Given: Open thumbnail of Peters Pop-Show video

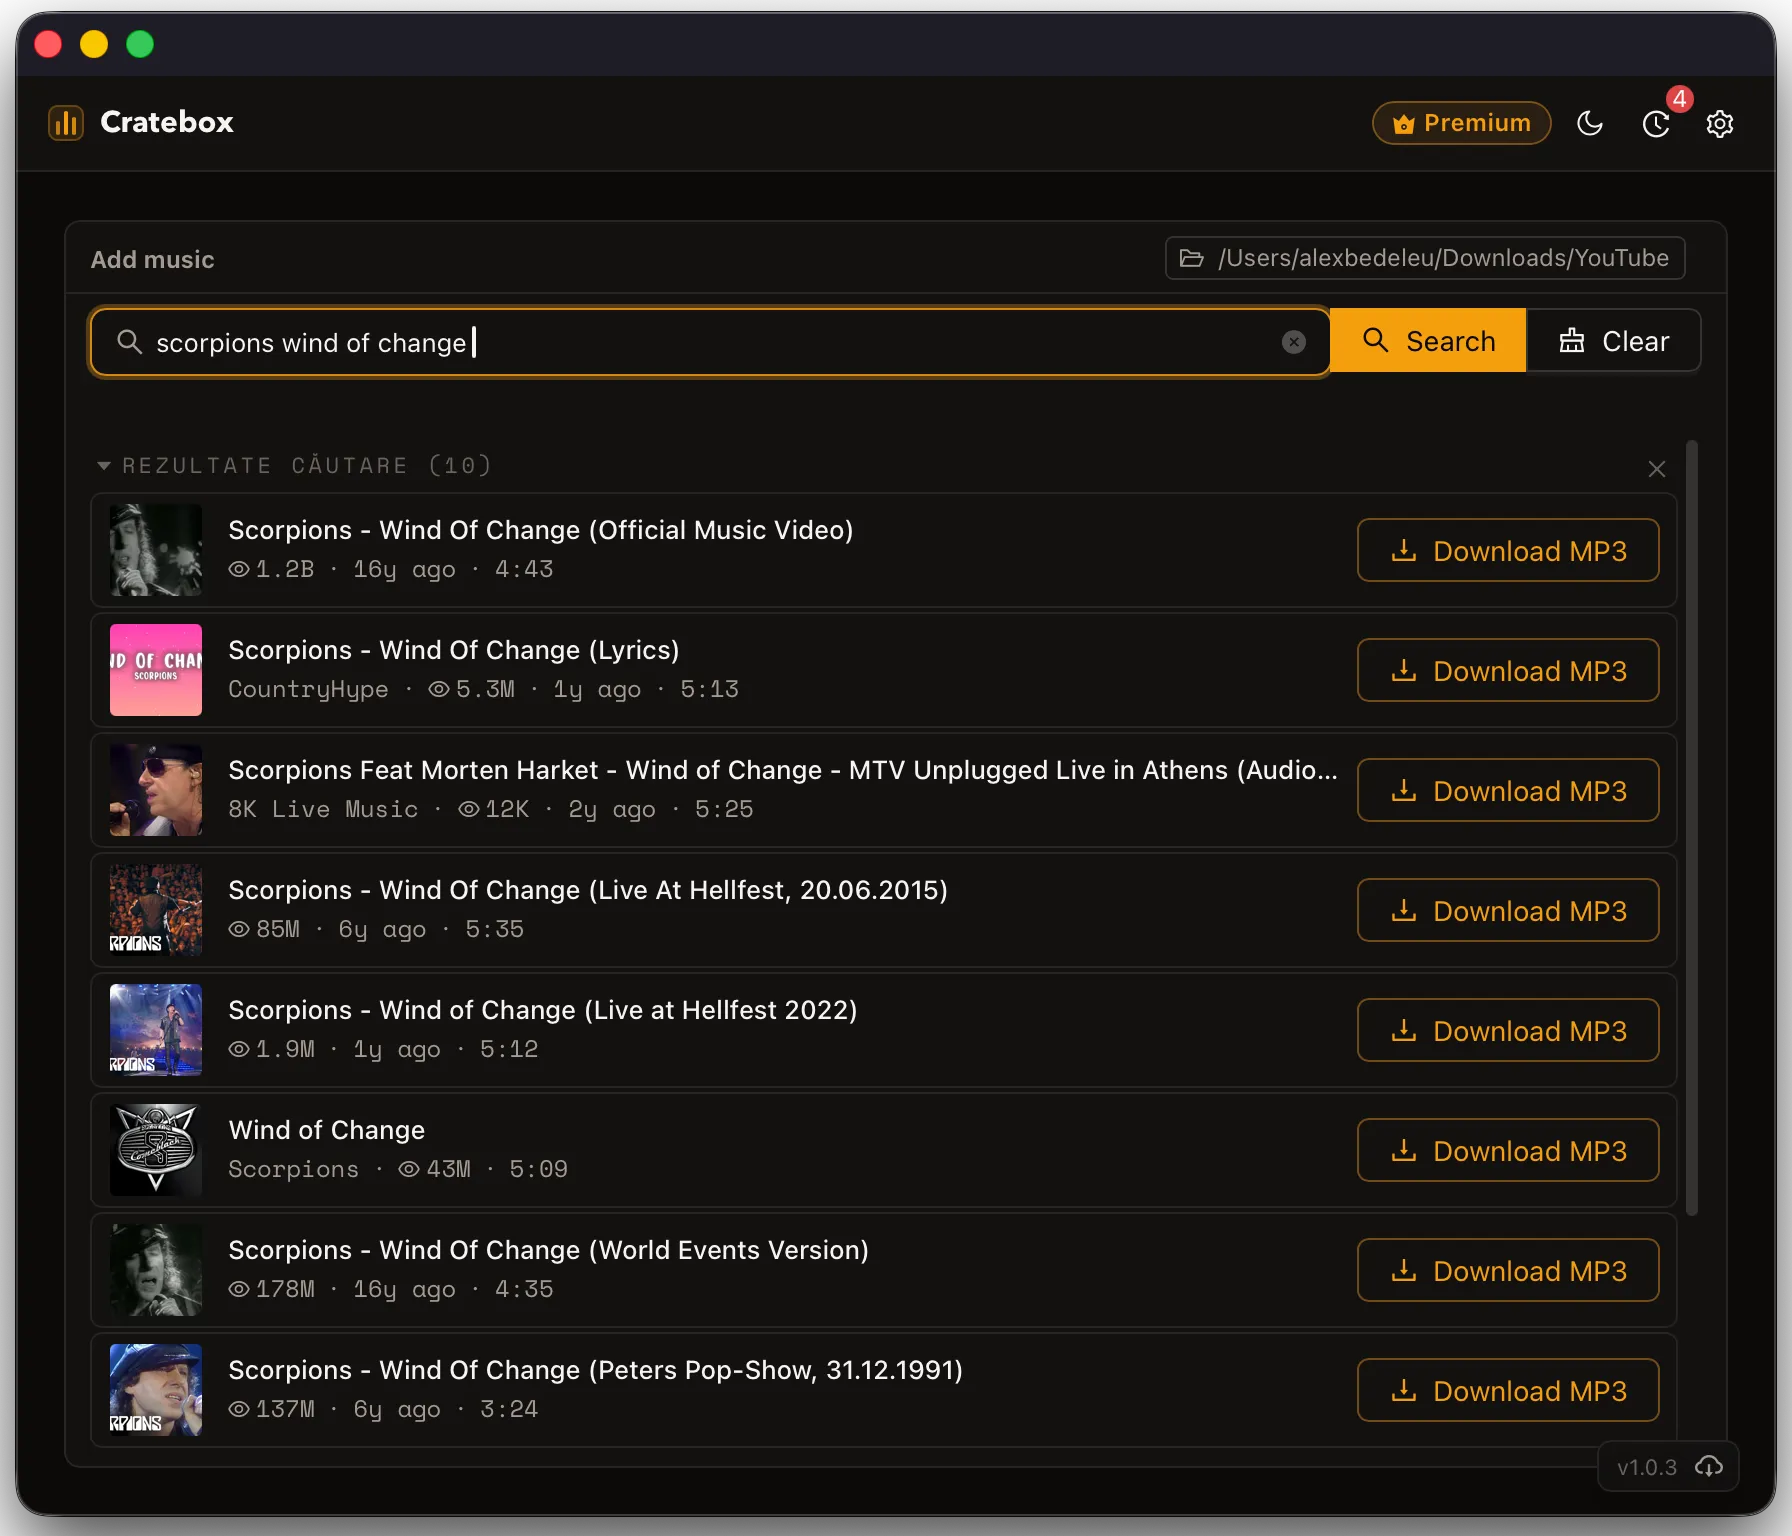Looking at the screenshot, I should 156,1390.
